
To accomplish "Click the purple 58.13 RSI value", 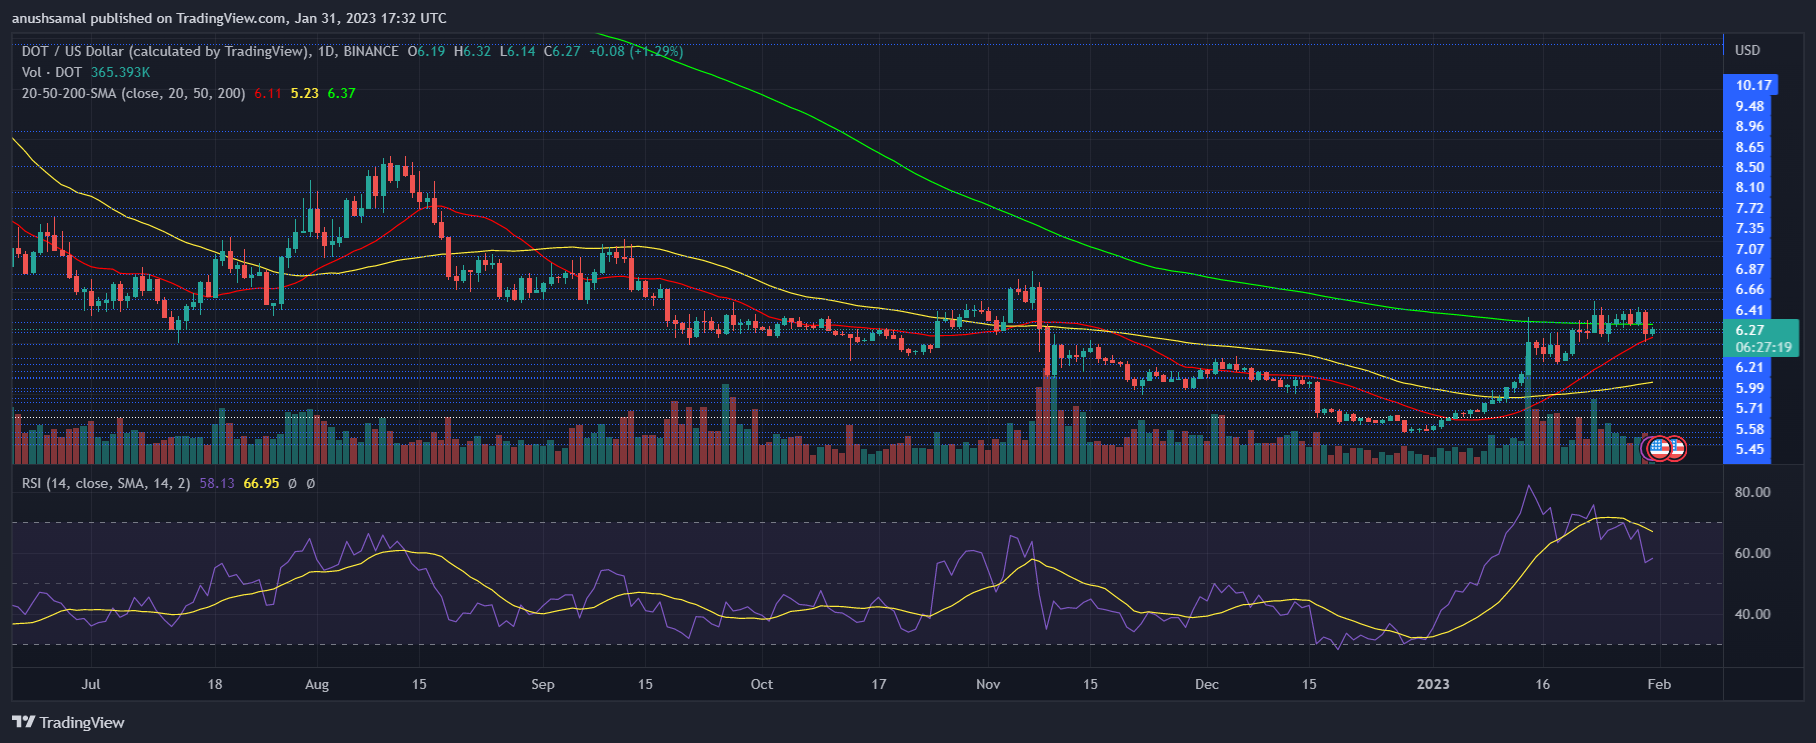I will click(x=217, y=483).
